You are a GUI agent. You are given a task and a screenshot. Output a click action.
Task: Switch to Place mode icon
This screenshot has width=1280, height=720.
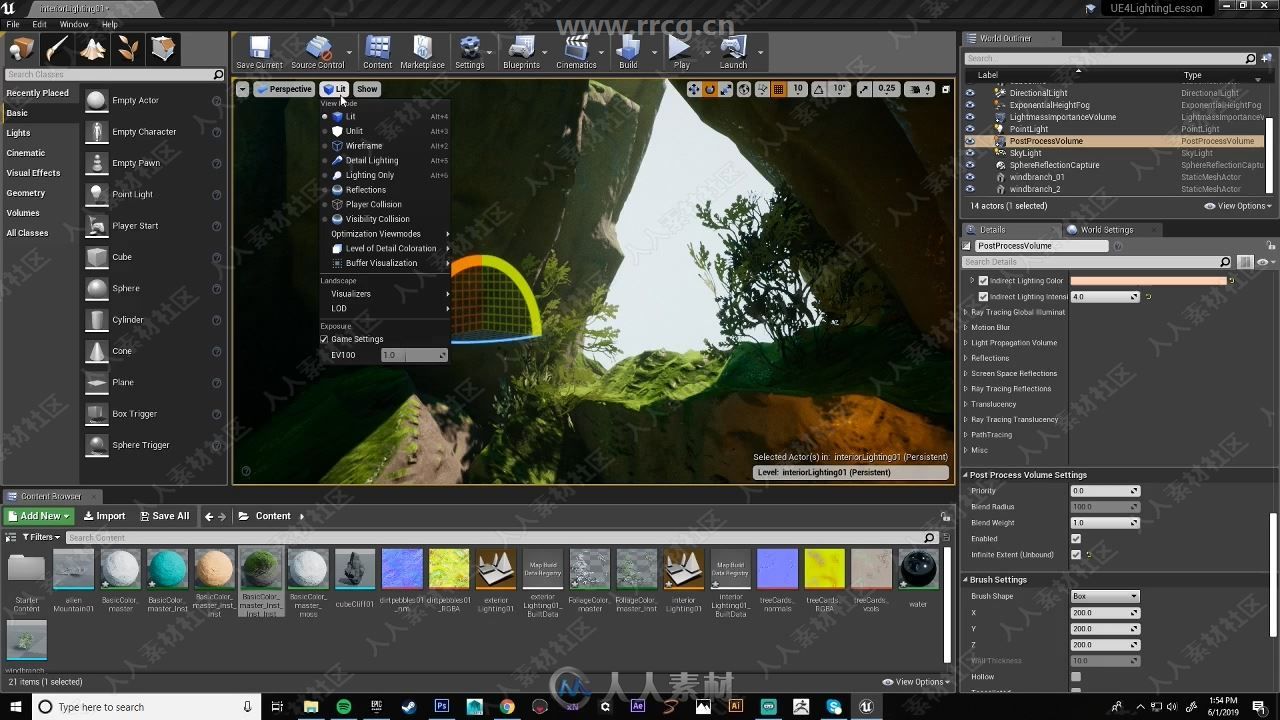(x=21, y=49)
